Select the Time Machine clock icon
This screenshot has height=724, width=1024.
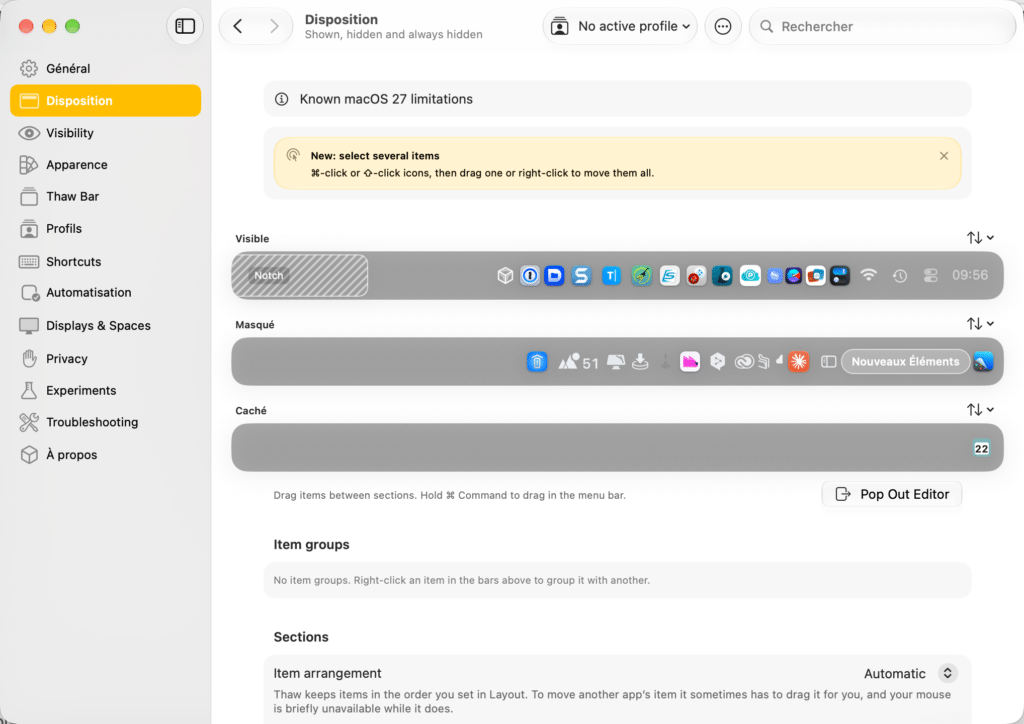point(900,275)
